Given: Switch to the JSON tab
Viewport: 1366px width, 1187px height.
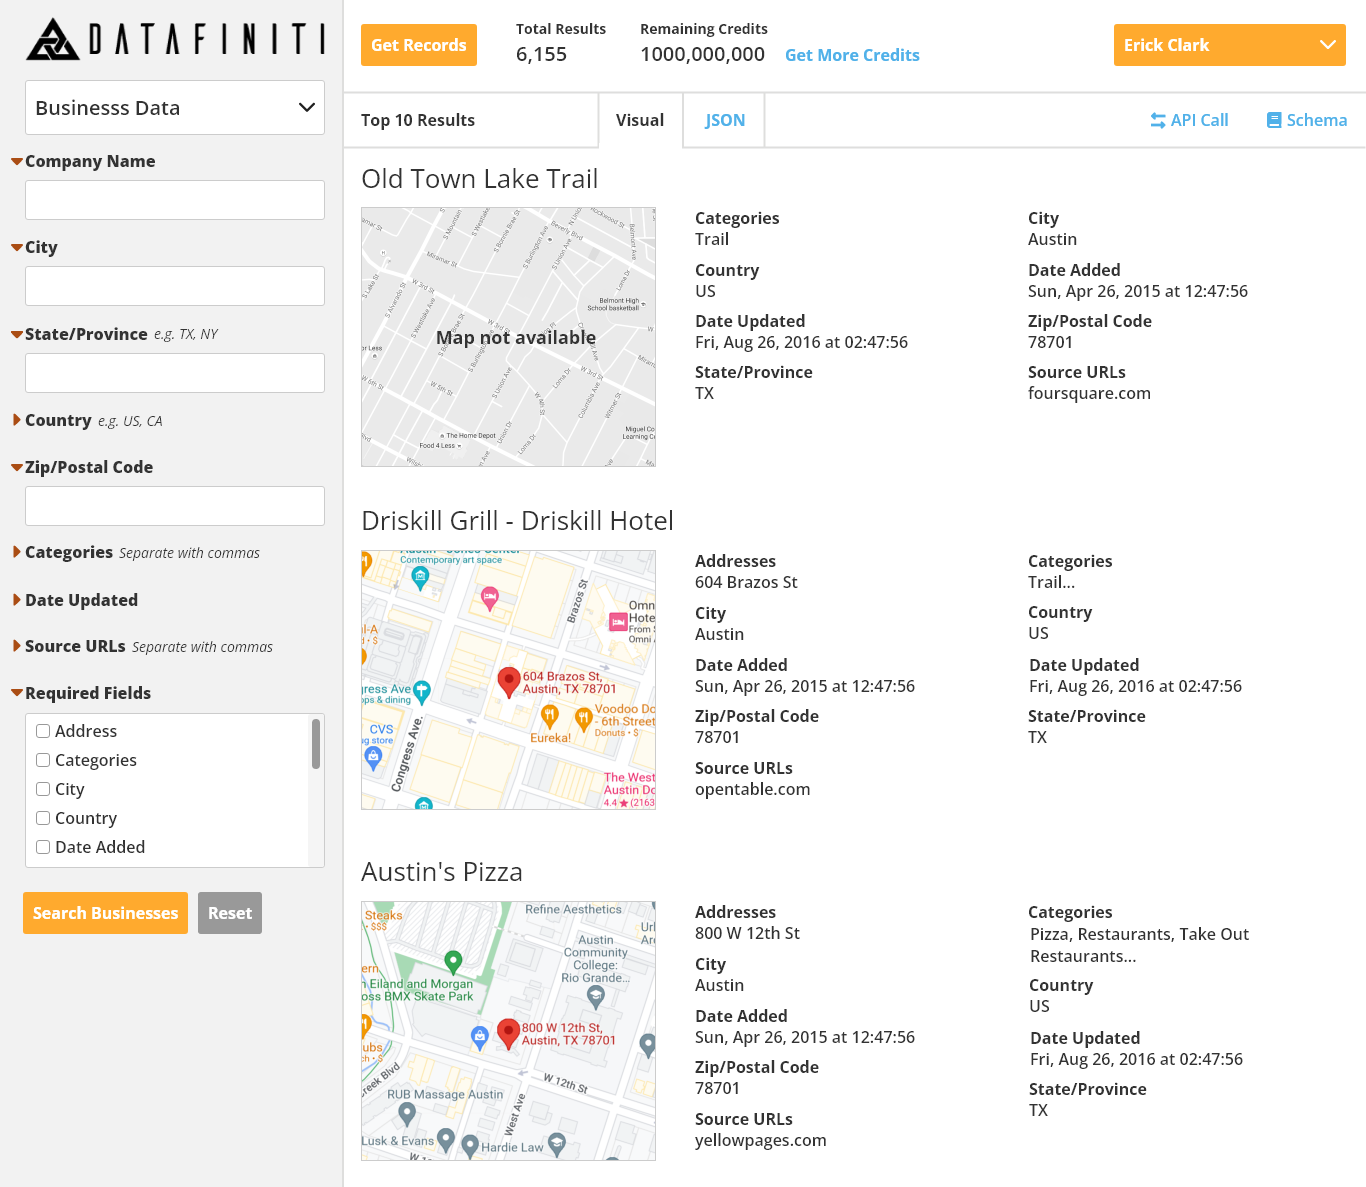Looking at the screenshot, I should 724,120.
